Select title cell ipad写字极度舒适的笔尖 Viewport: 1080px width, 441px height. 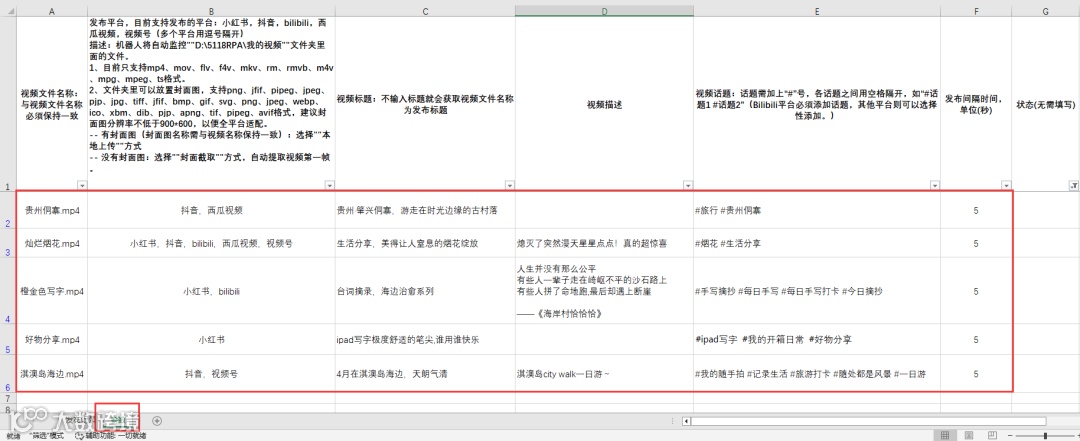click(x=425, y=339)
